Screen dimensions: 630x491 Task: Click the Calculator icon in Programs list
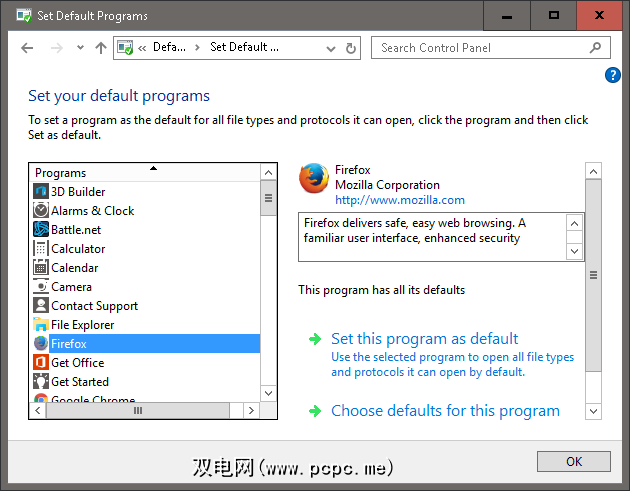41,248
